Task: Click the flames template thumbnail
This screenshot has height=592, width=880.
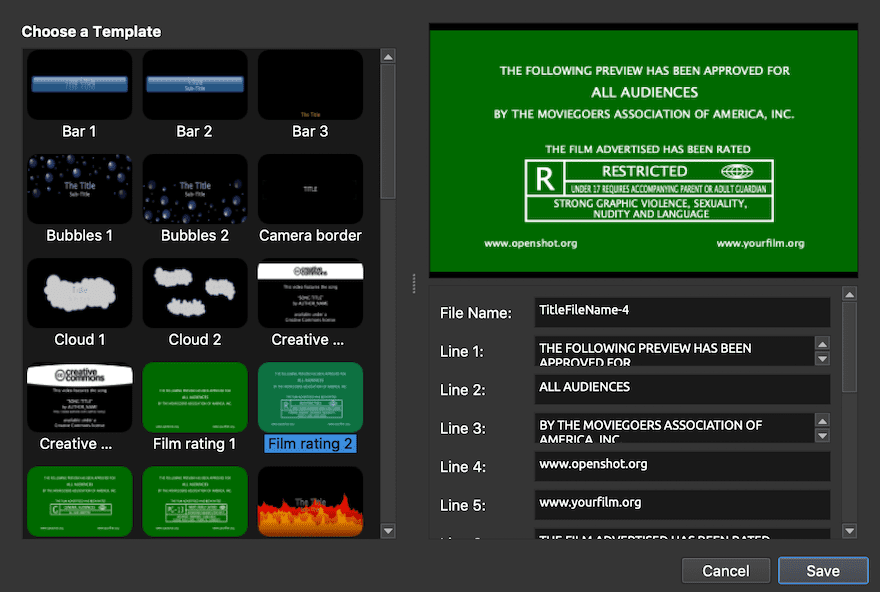Action: [x=310, y=502]
